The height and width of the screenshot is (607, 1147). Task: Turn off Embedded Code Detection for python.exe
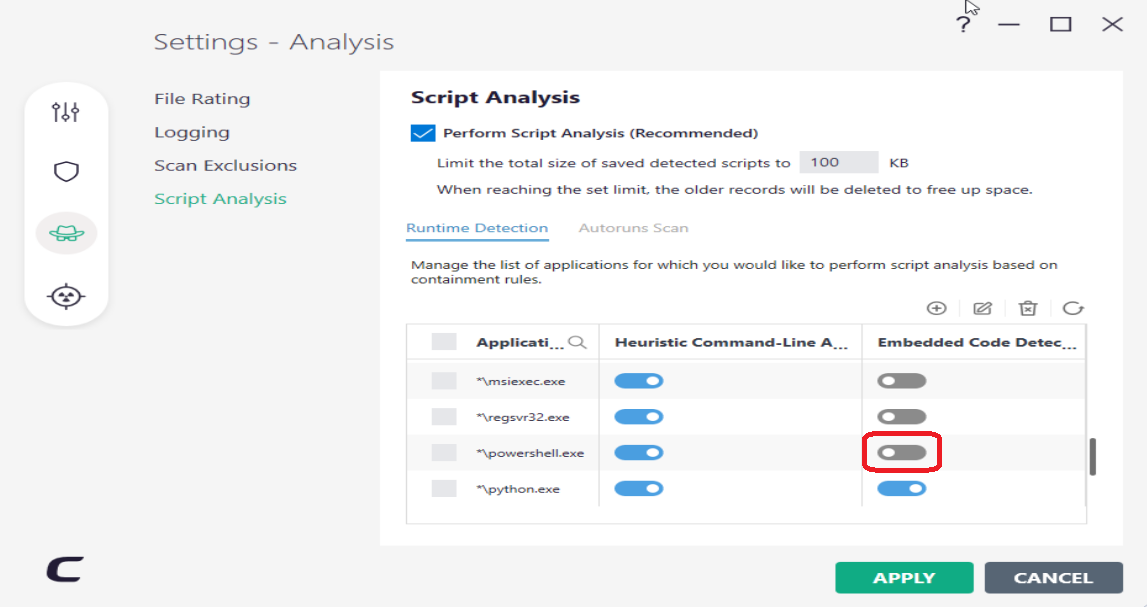pyautogui.click(x=902, y=489)
